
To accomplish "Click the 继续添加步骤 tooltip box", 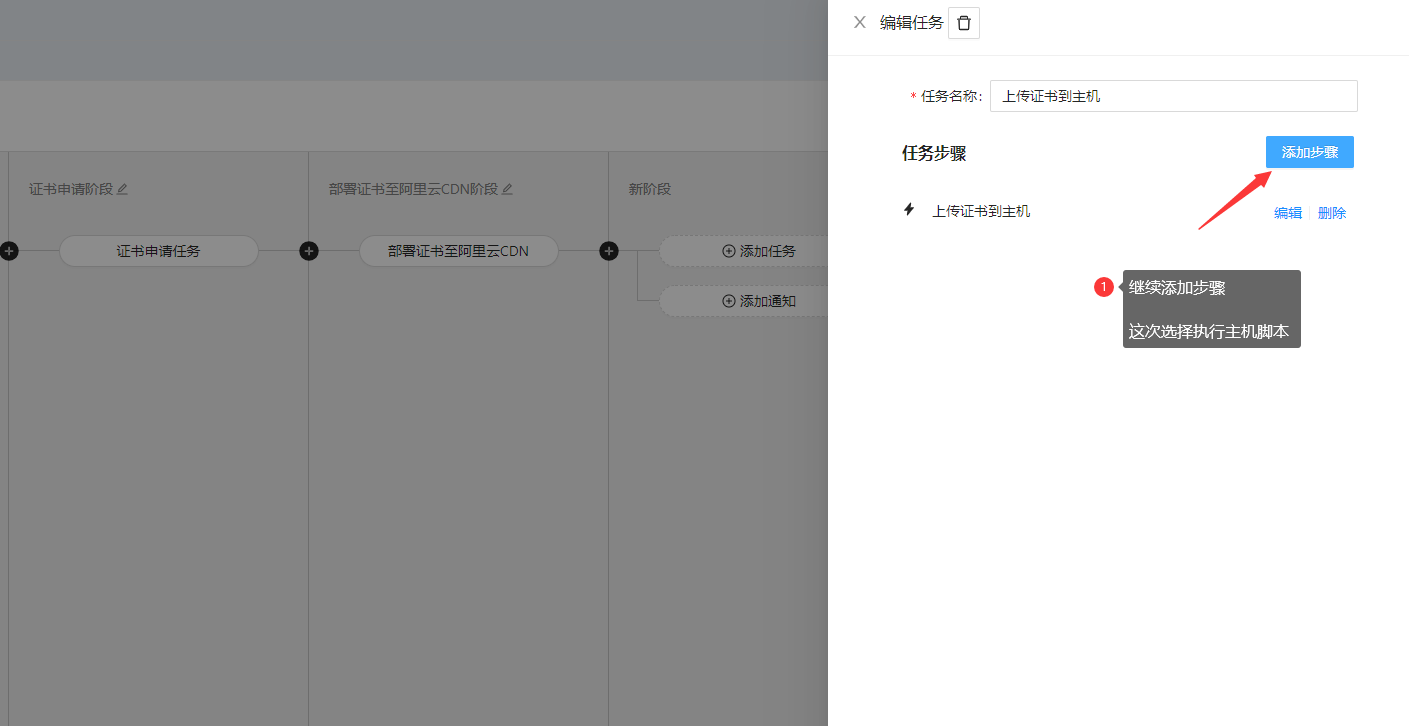I will [1211, 309].
